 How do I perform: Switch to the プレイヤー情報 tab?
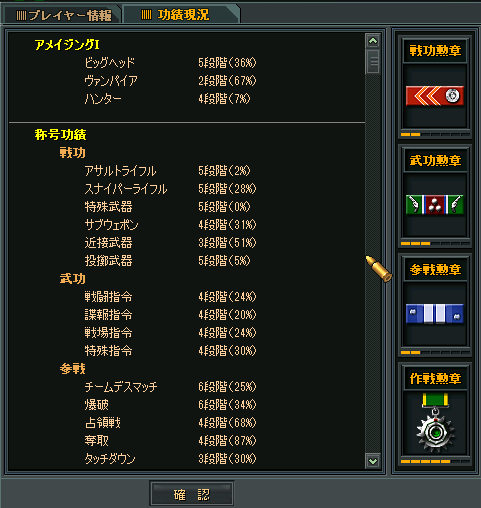click(63, 15)
